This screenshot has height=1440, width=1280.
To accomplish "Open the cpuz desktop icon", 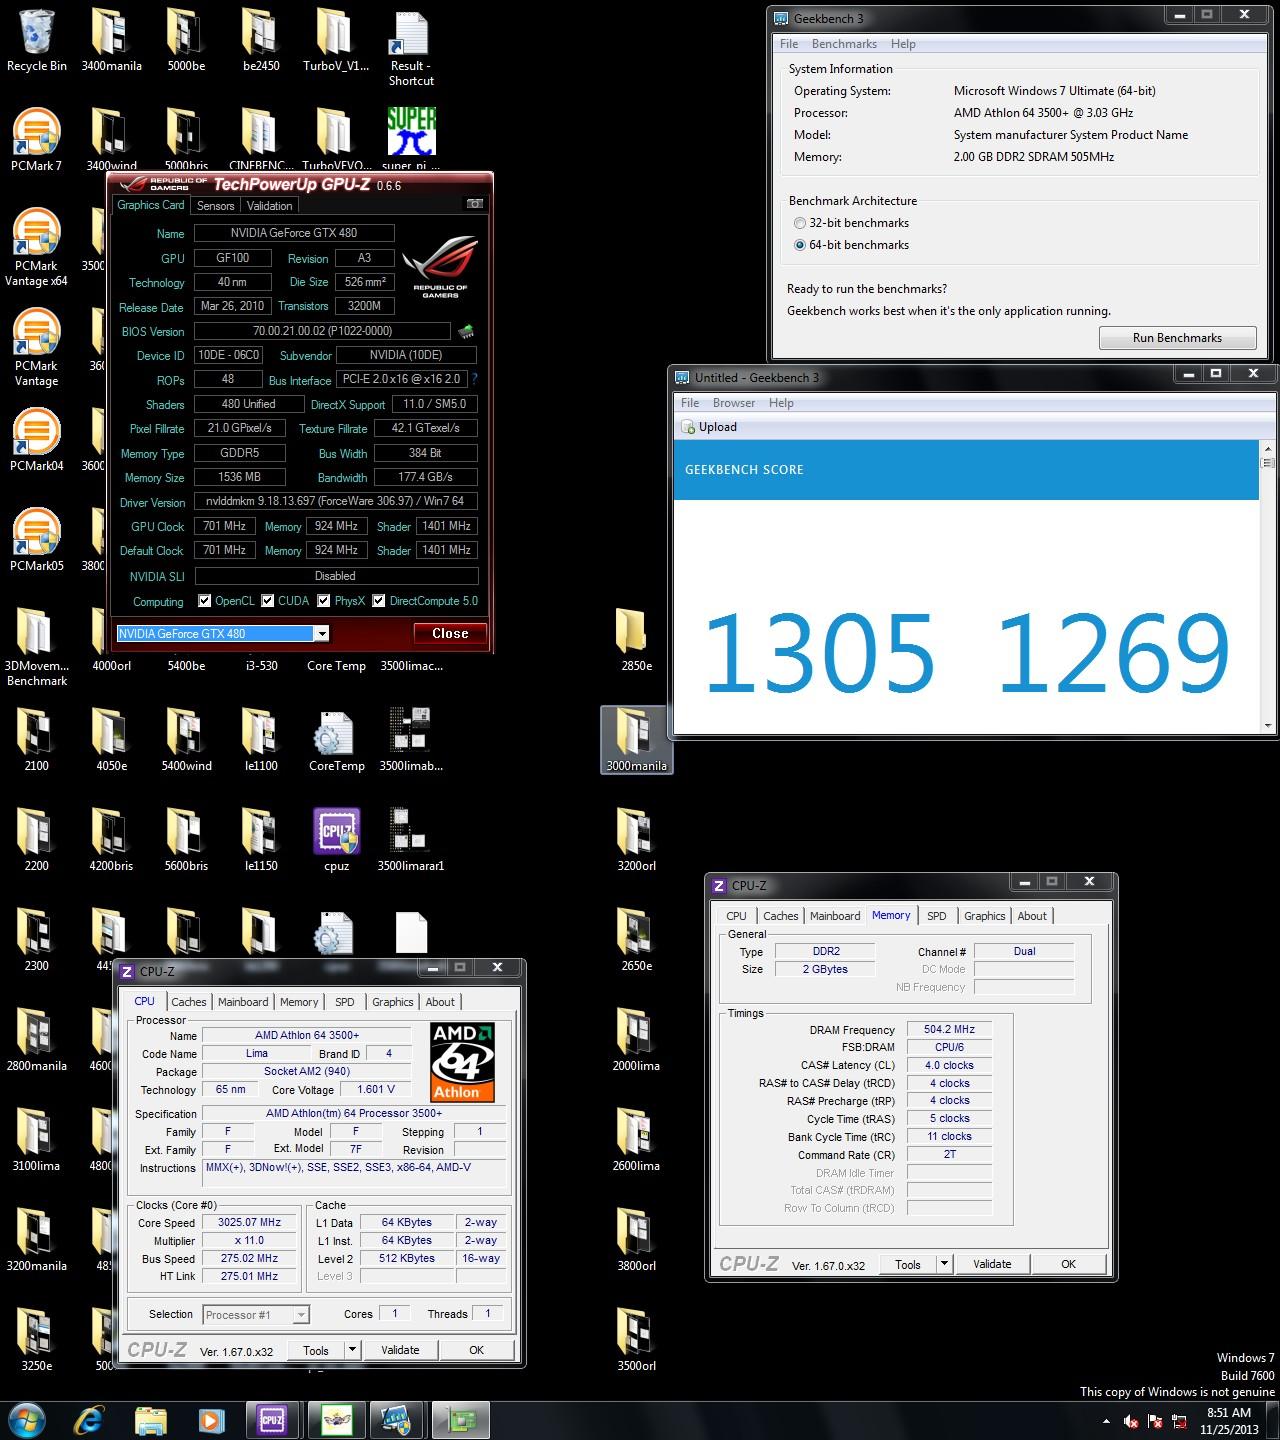I will 336,840.
